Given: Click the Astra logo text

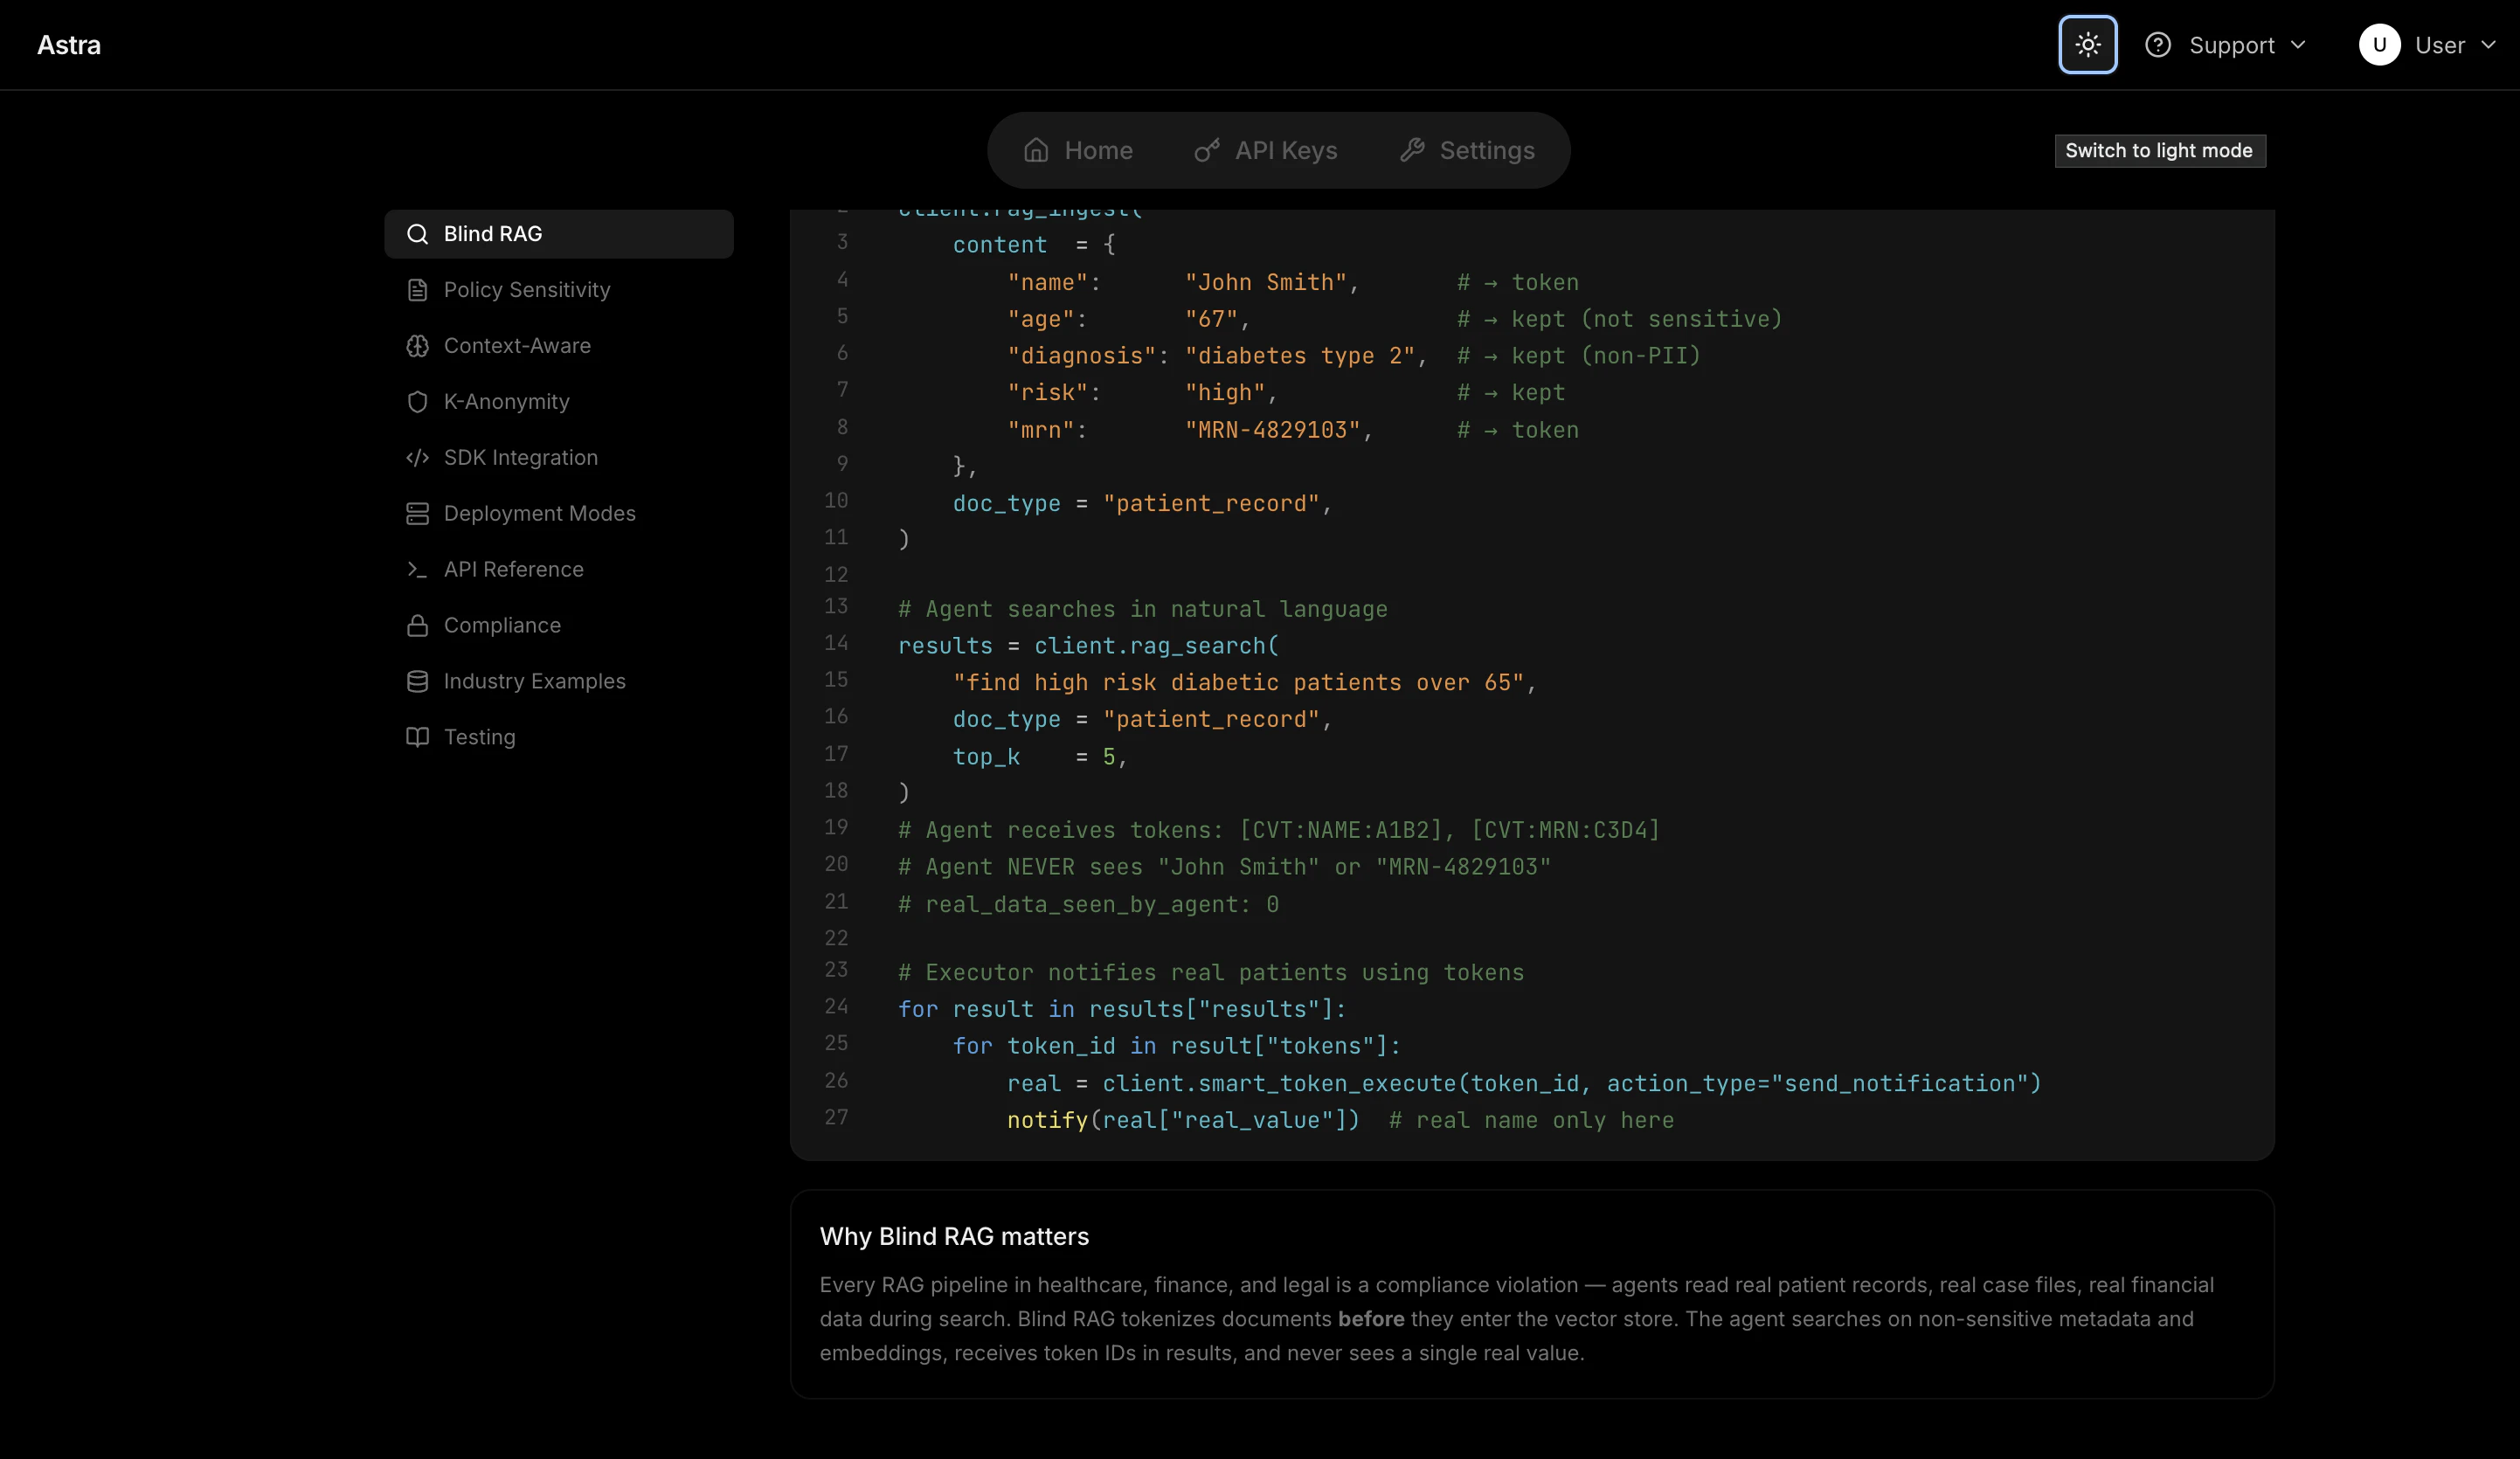Looking at the screenshot, I should coord(69,44).
